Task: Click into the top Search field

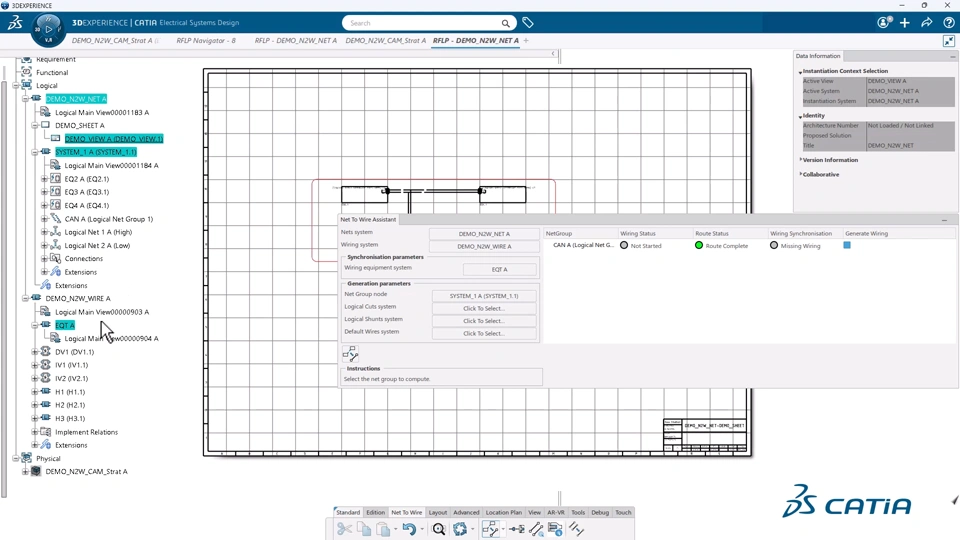Action: pyautogui.click(x=422, y=23)
